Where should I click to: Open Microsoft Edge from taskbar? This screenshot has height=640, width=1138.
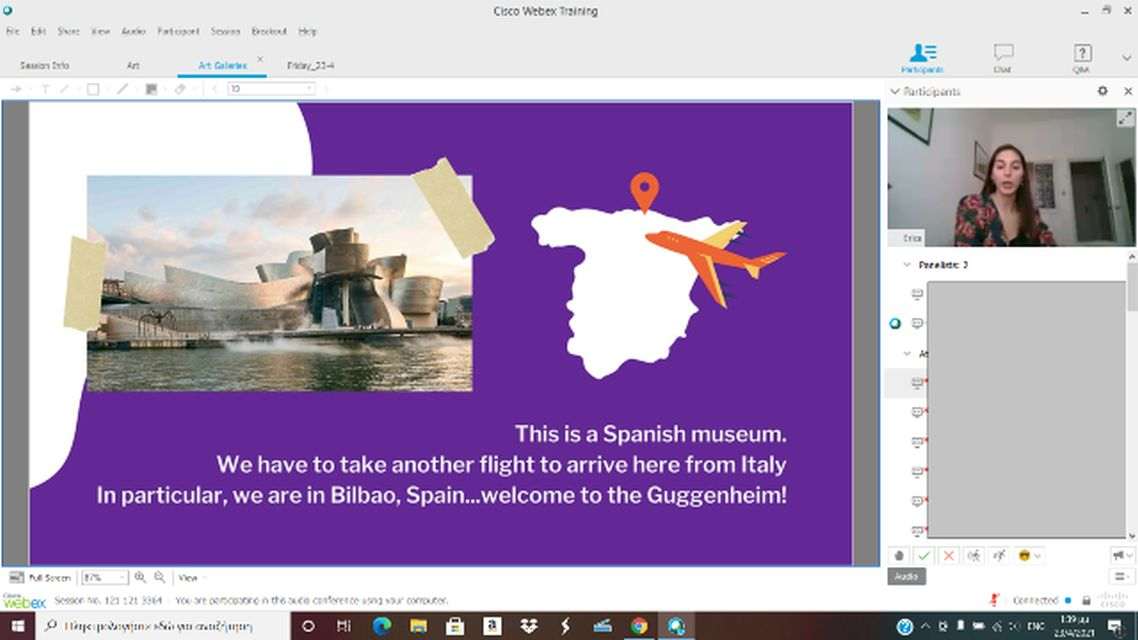382,625
